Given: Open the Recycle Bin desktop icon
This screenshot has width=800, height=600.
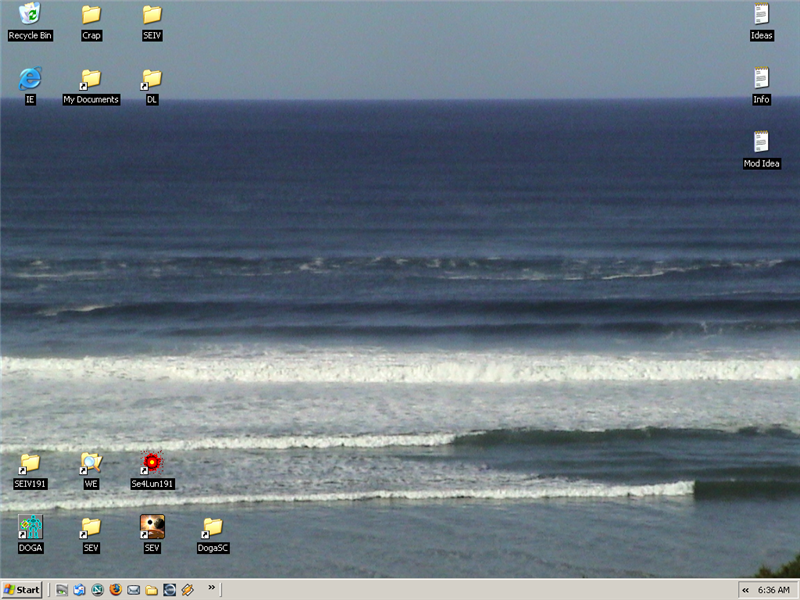Looking at the screenshot, I should pyautogui.click(x=30, y=15).
